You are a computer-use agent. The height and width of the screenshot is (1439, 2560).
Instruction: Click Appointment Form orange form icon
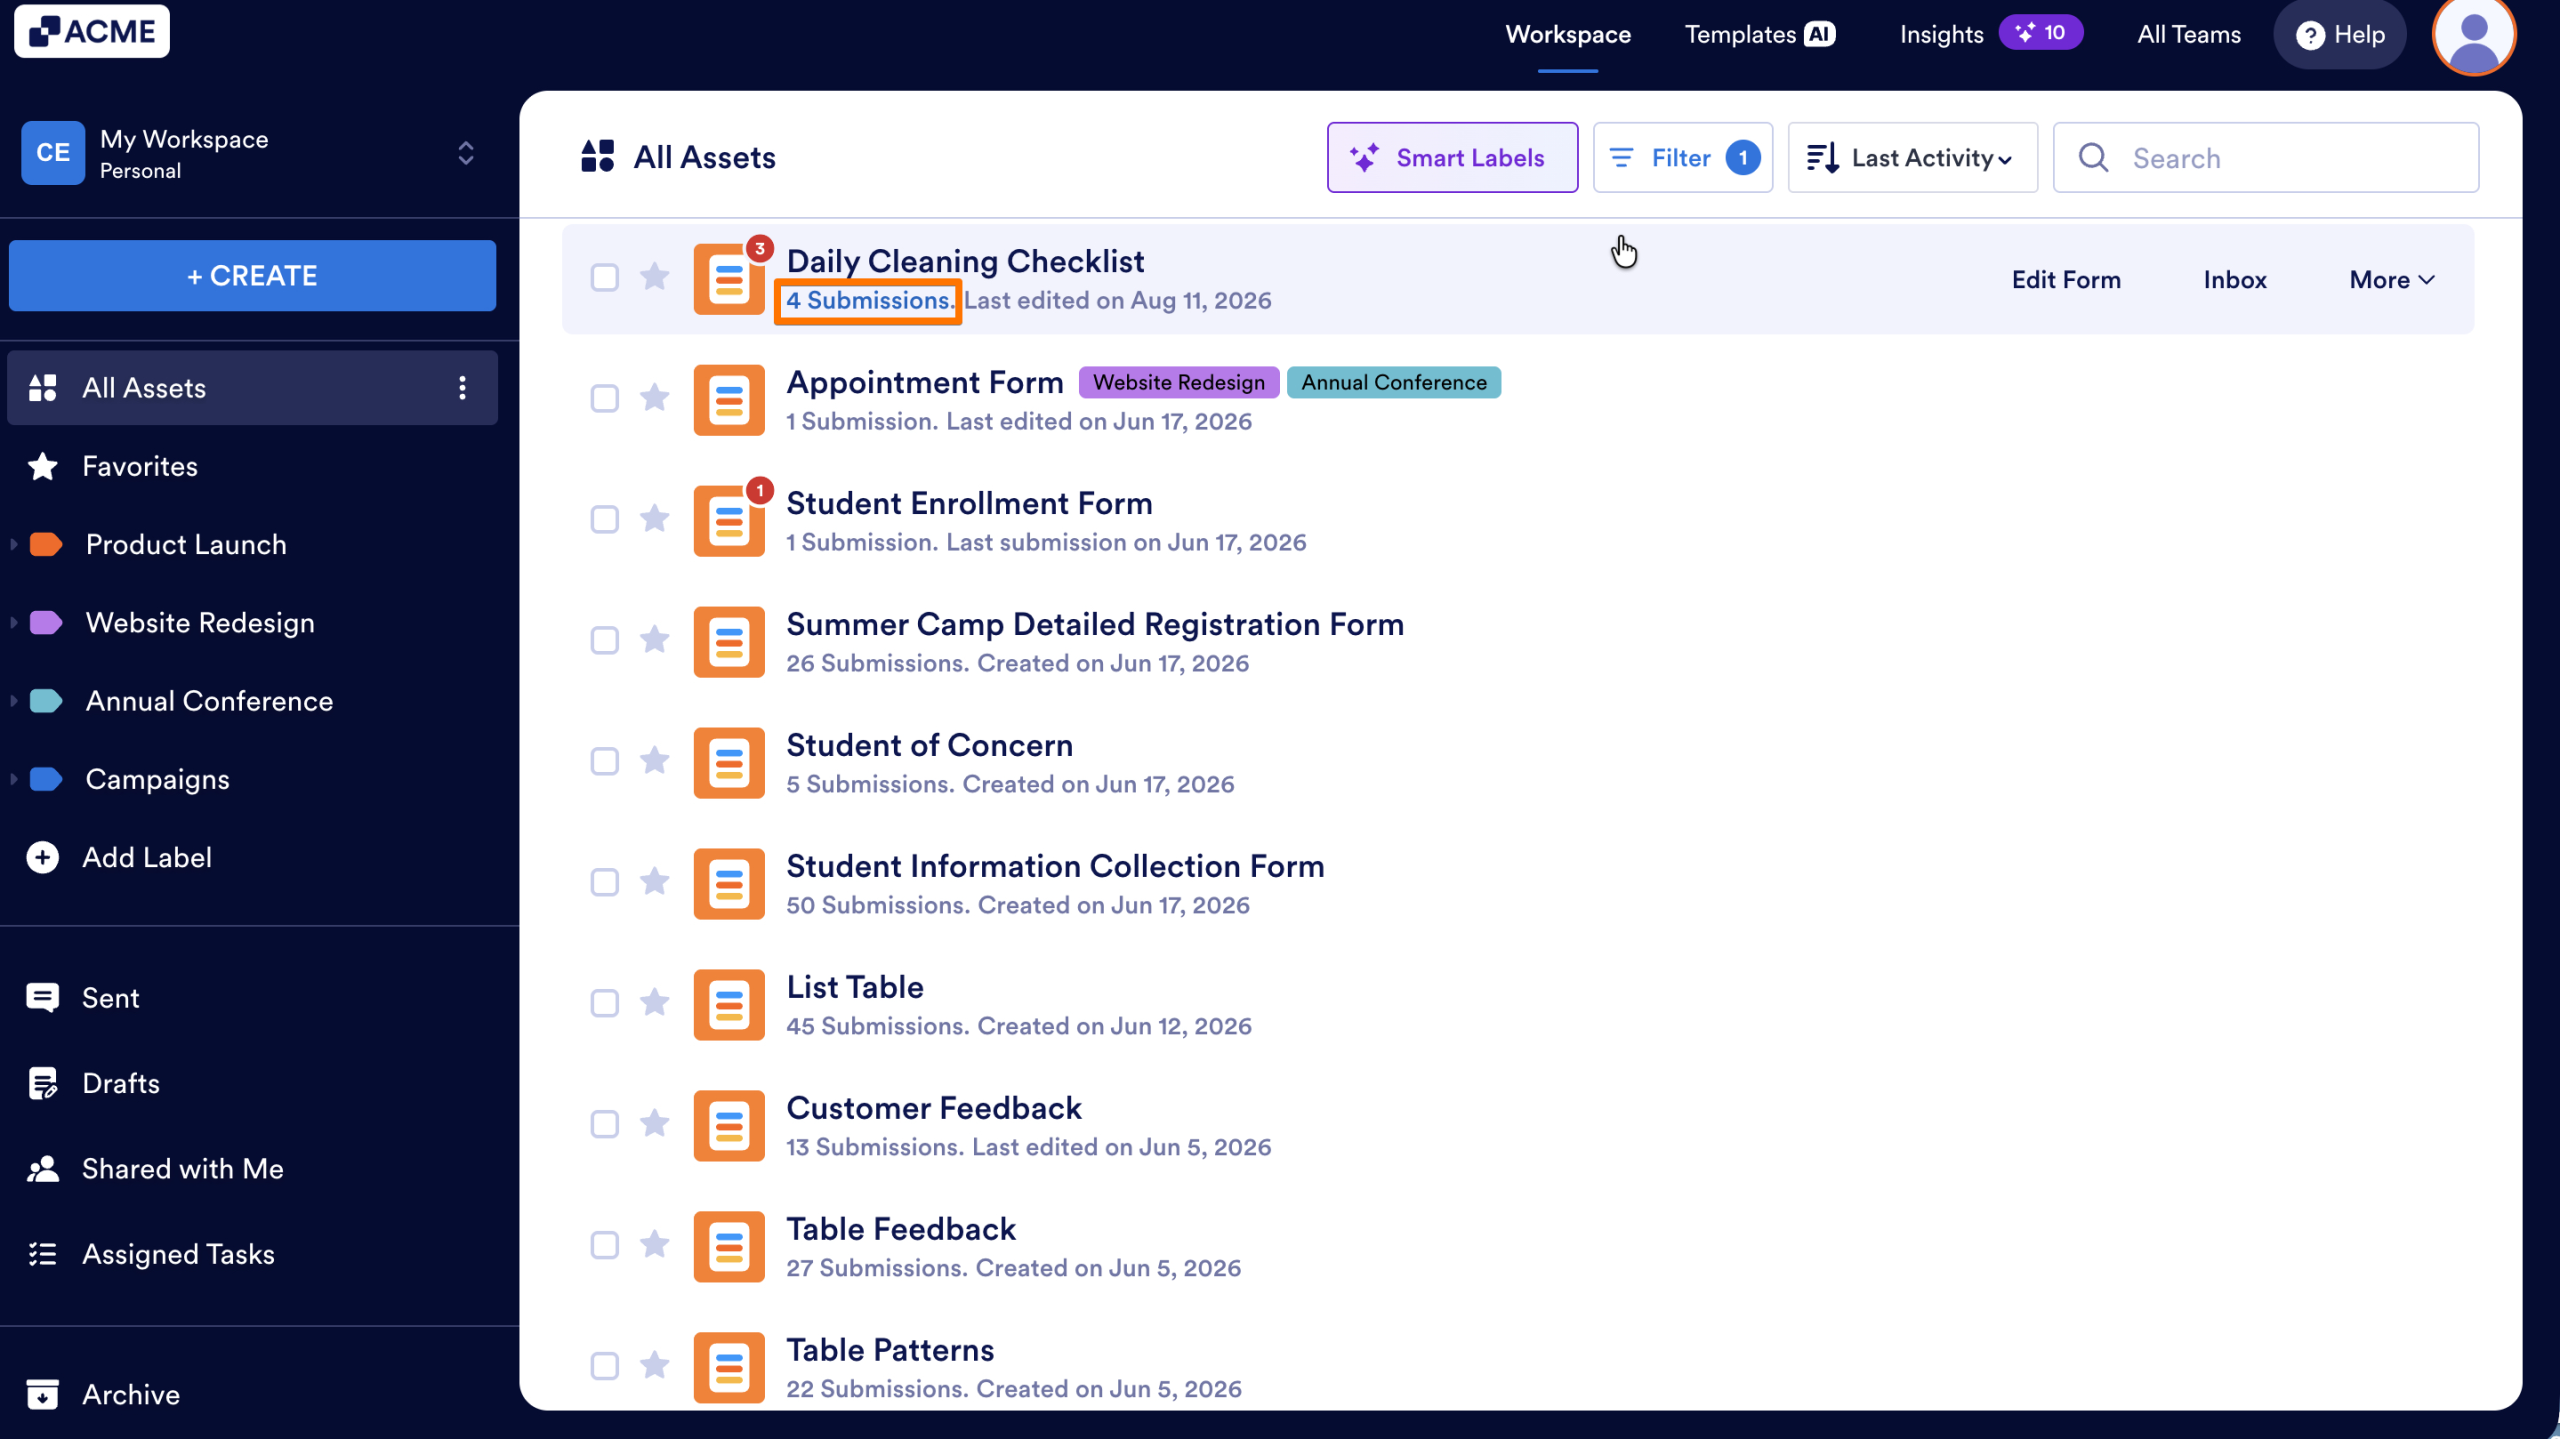(x=729, y=400)
